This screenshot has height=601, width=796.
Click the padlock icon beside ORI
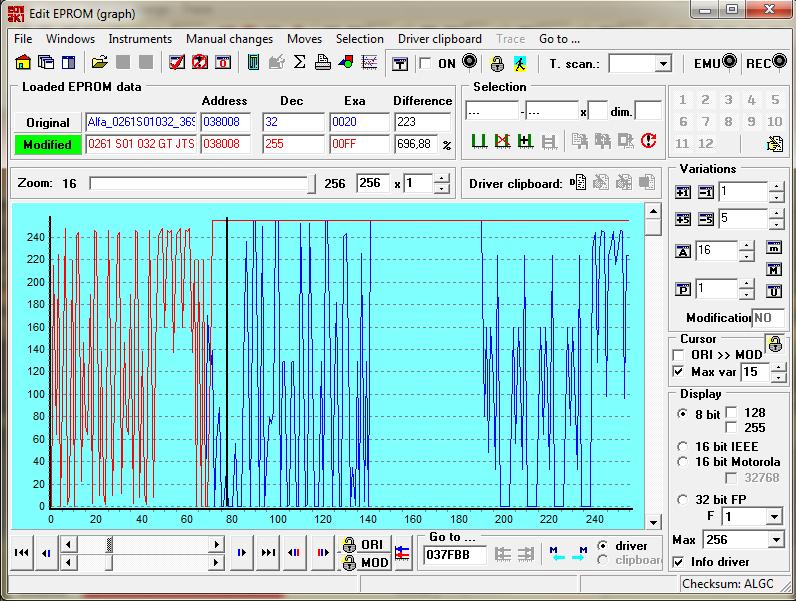pyautogui.click(x=348, y=545)
